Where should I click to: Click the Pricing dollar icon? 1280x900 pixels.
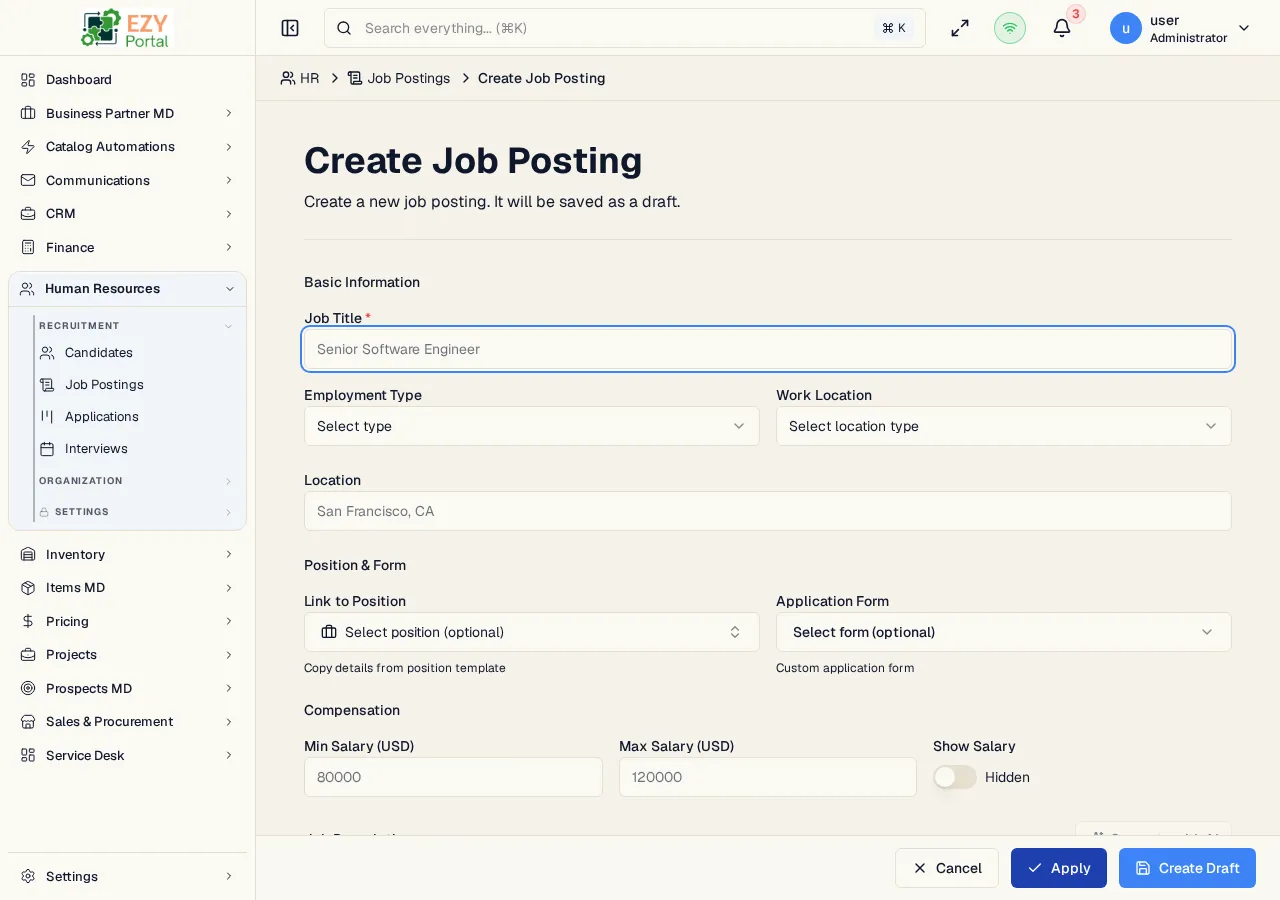(x=28, y=621)
